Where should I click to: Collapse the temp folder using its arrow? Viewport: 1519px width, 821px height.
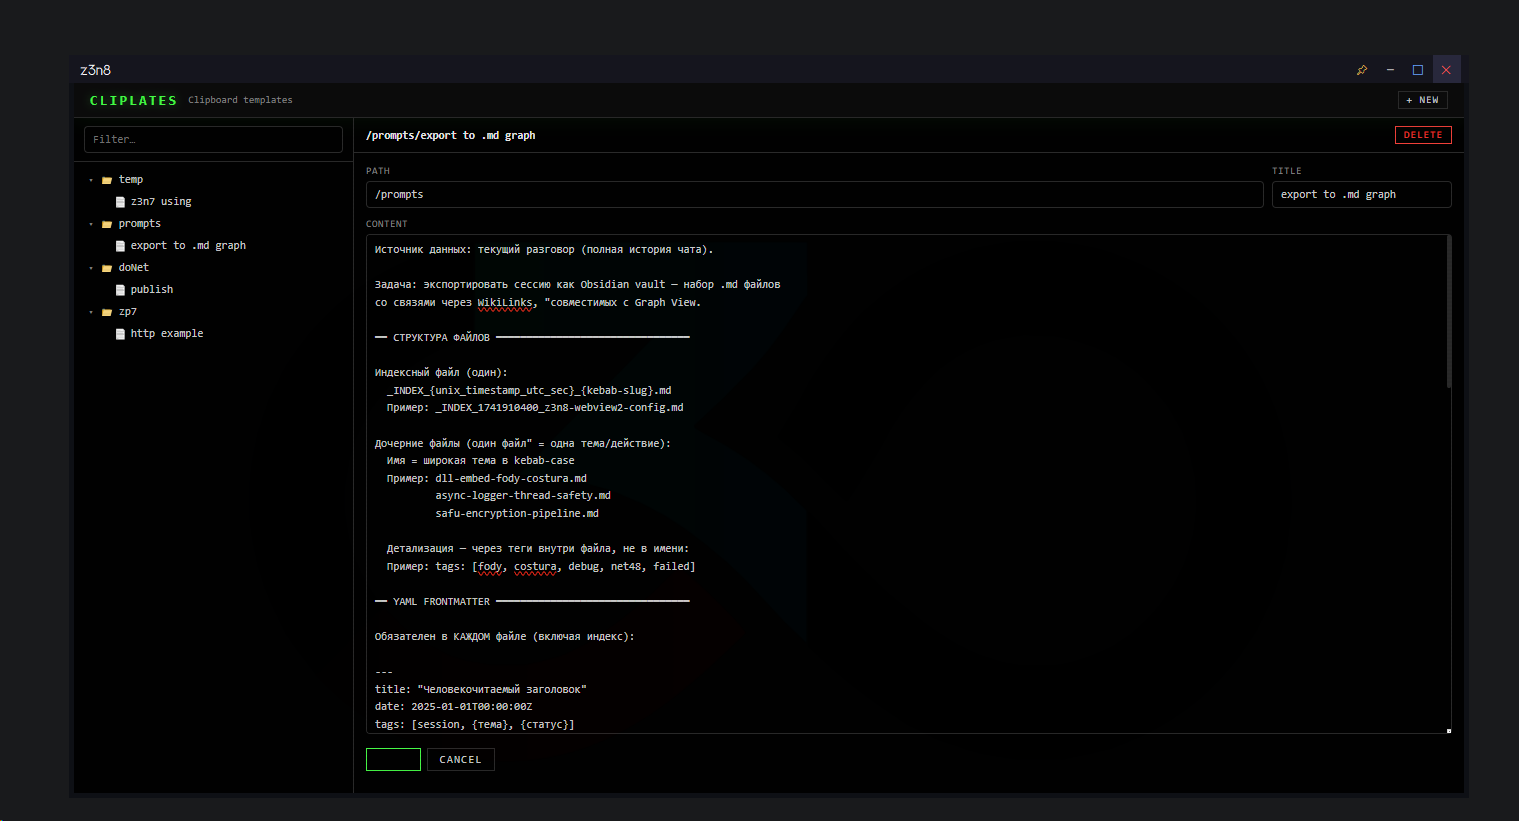tap(91, 180)
